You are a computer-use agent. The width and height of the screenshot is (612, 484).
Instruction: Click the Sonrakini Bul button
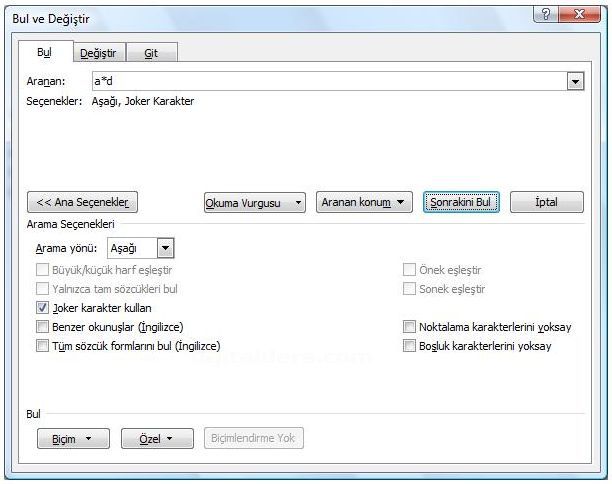pos(461,202)
